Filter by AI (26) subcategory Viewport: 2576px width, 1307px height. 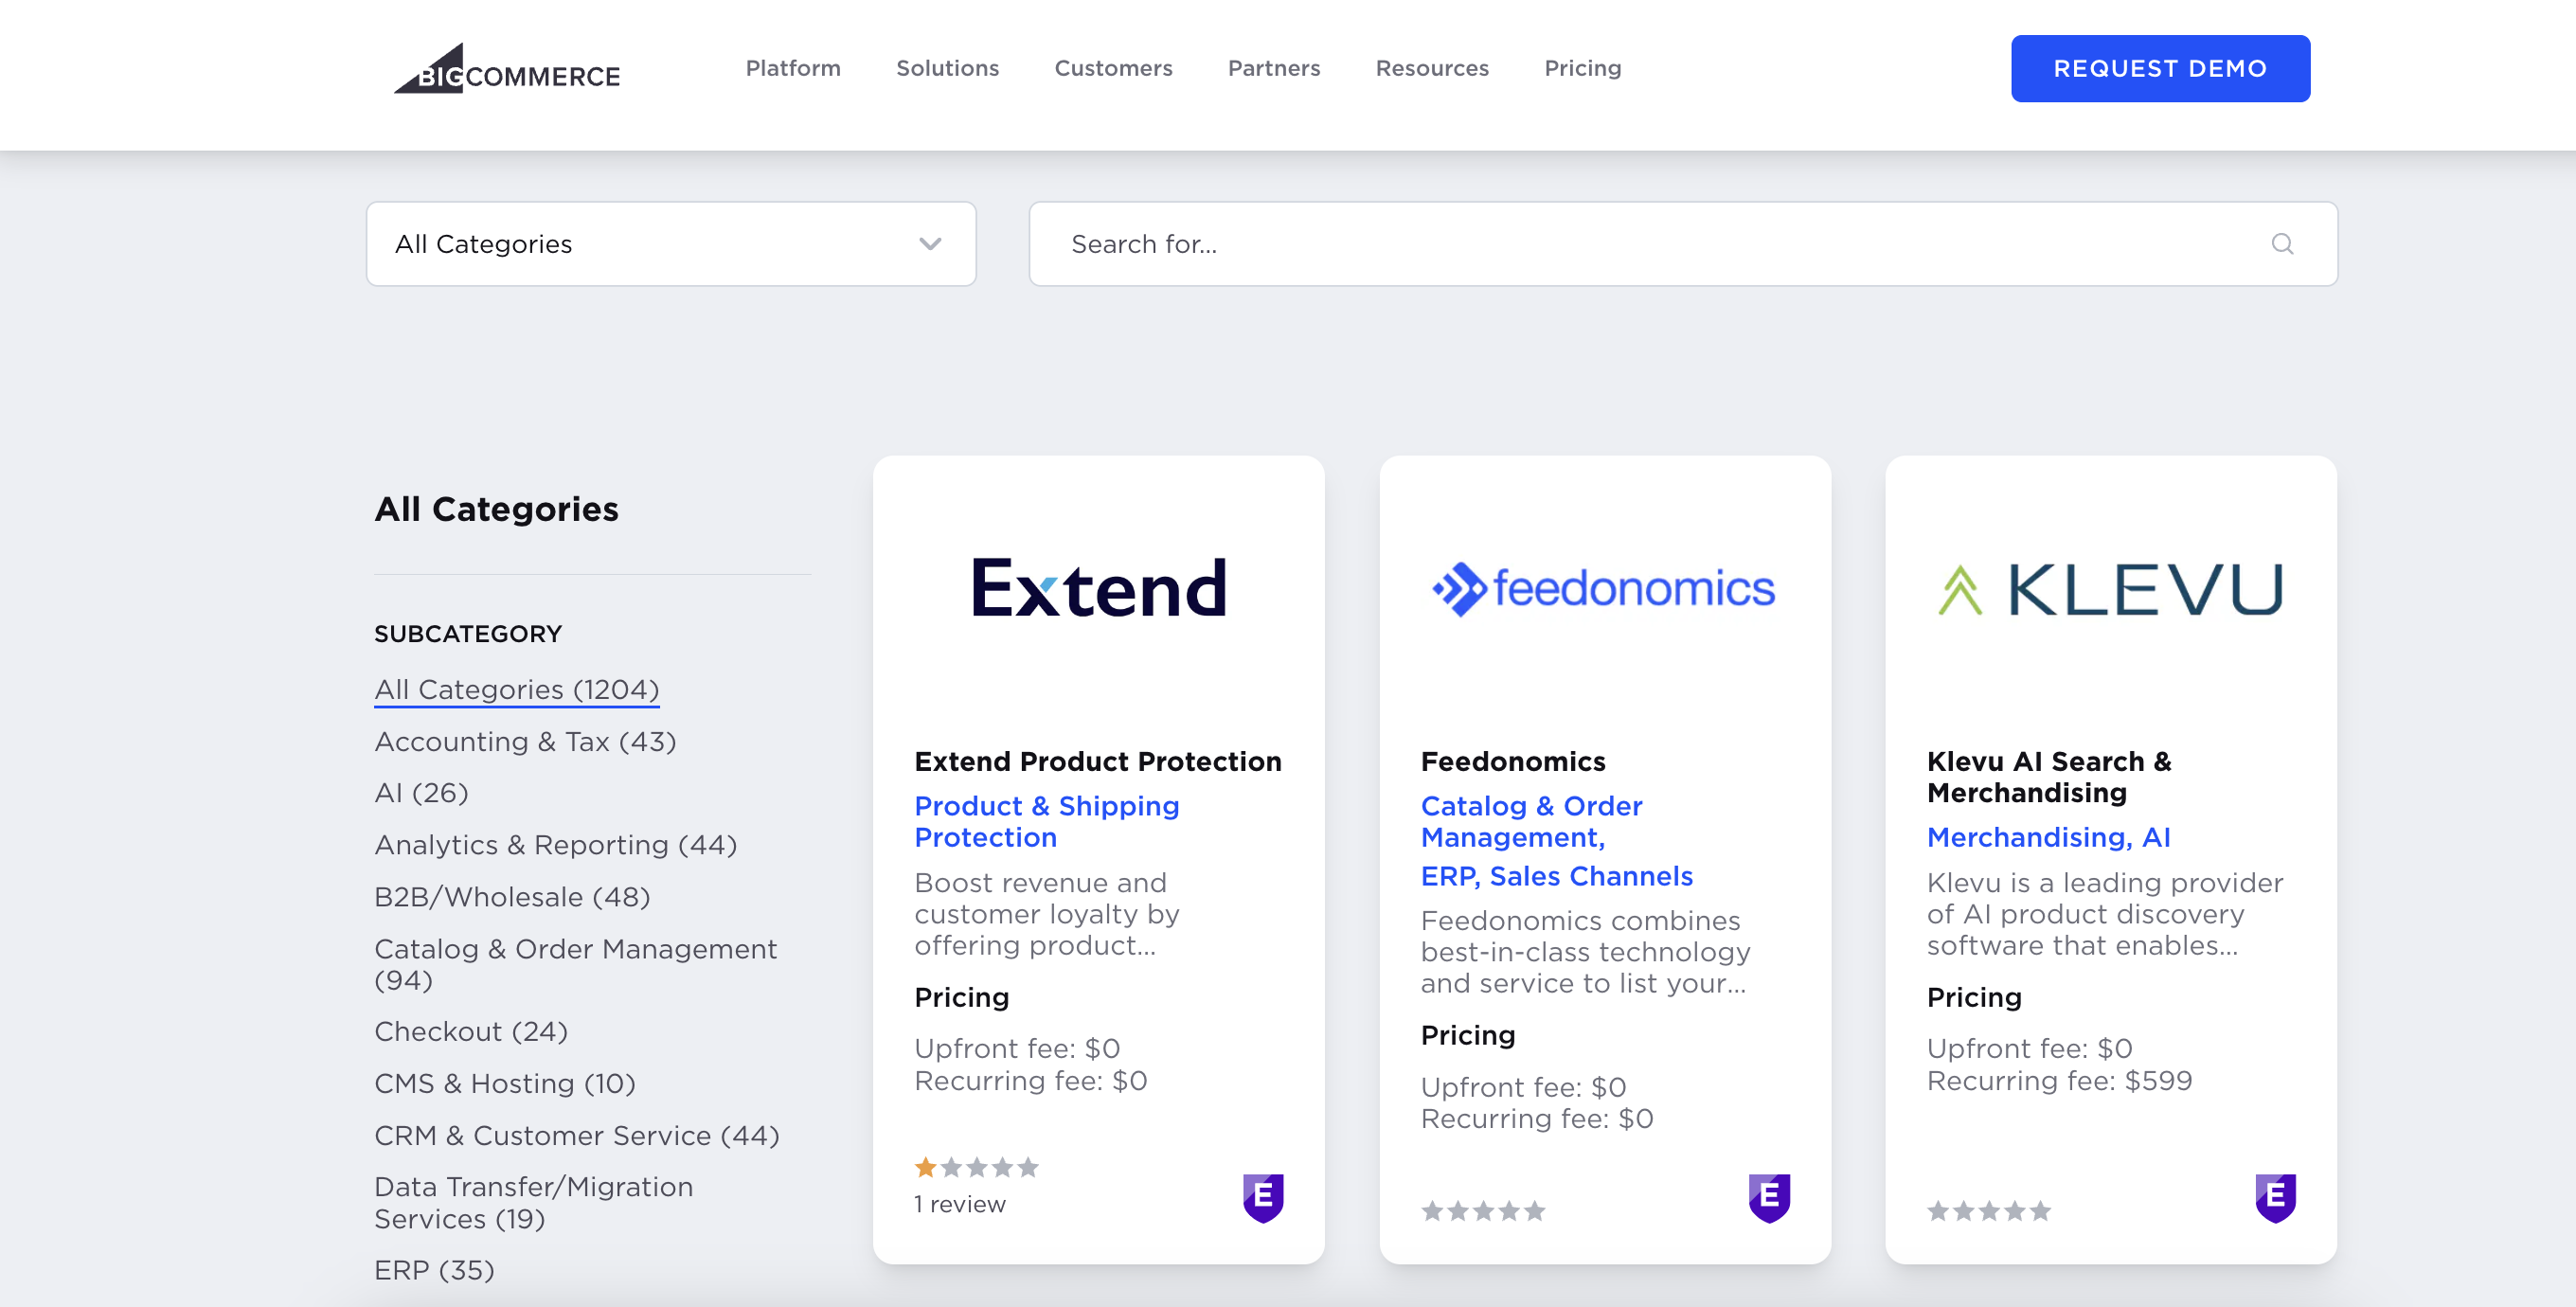pos(421,793)
